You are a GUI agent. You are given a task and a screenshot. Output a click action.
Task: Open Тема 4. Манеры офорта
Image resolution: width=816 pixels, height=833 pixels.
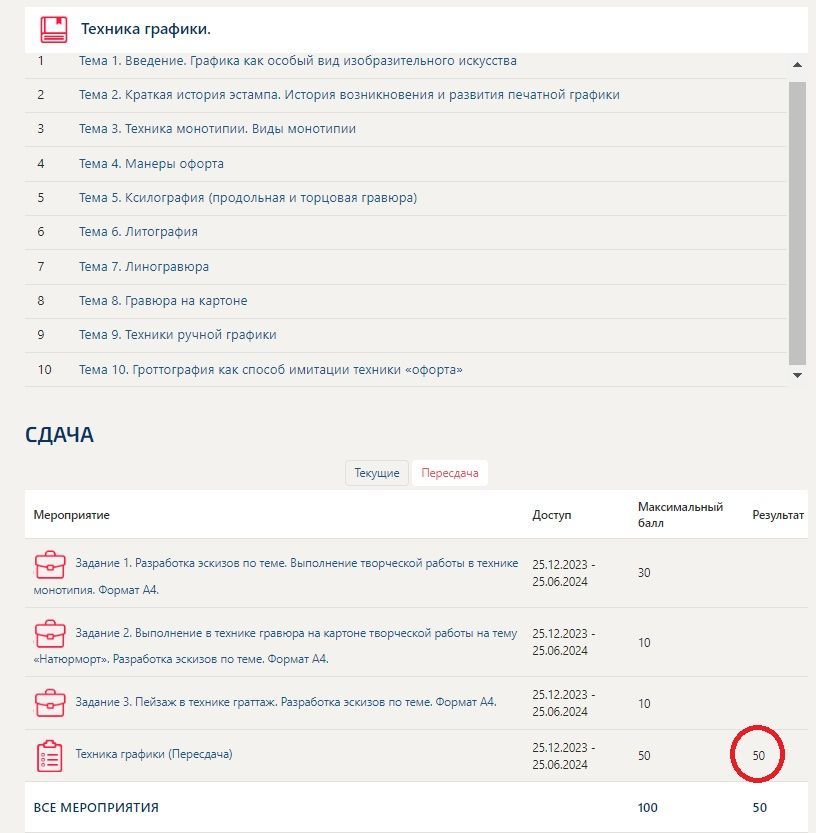(x=151, y=164)
